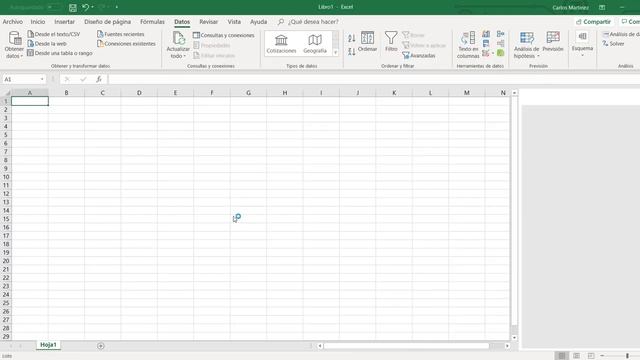The width and height of the screenshot is (640, 360).
Task: Click the vertical scrollbar down arrow
Action: click(514, 338)
